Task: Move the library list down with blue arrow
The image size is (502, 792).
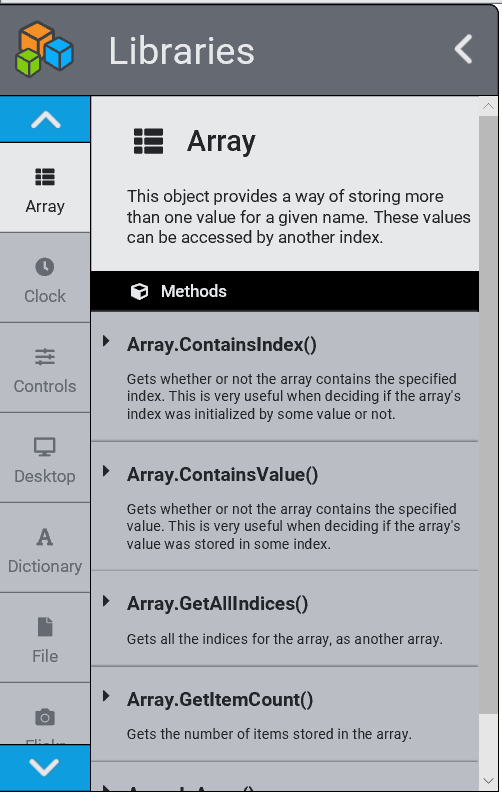Action: 45,768
